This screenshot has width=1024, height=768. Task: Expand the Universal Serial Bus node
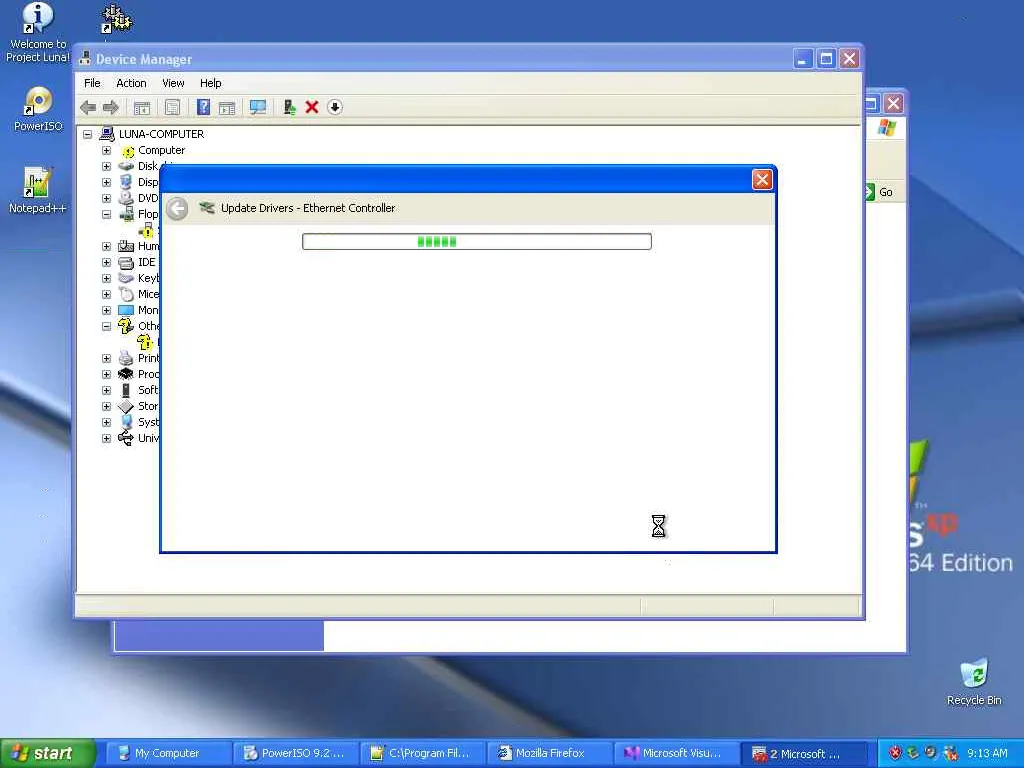(106, 438)
